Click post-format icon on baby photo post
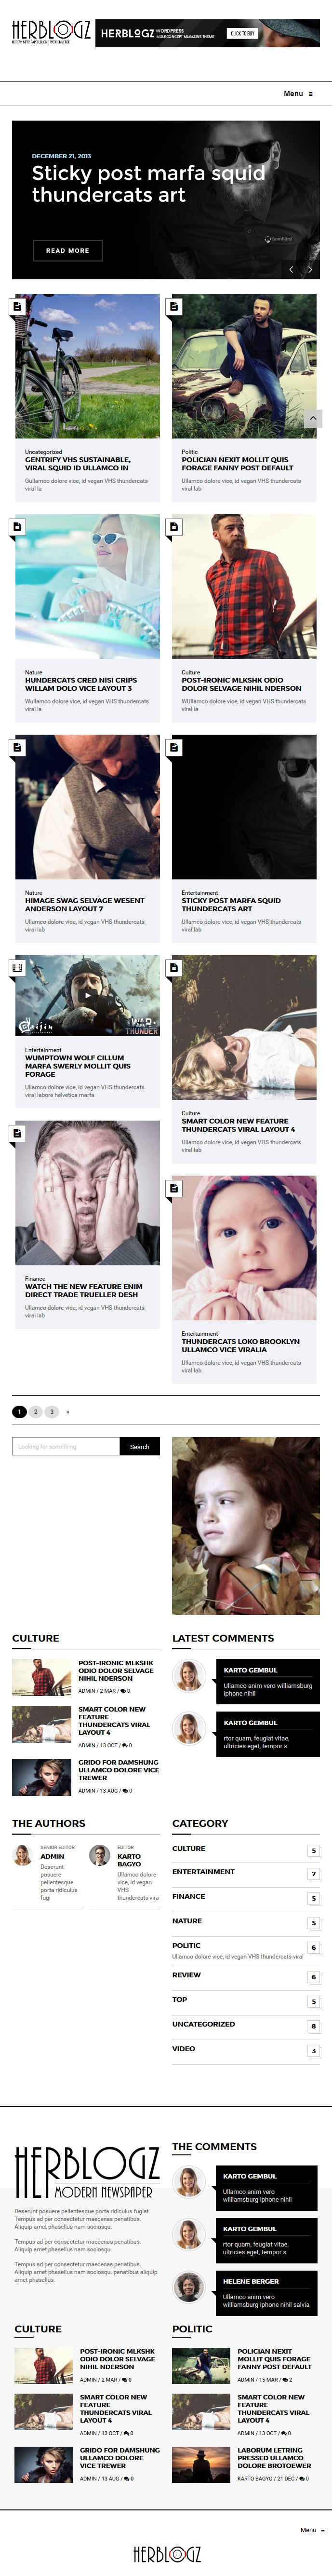The height and width of the screenshot is (2576, 332). [174, 1188]
